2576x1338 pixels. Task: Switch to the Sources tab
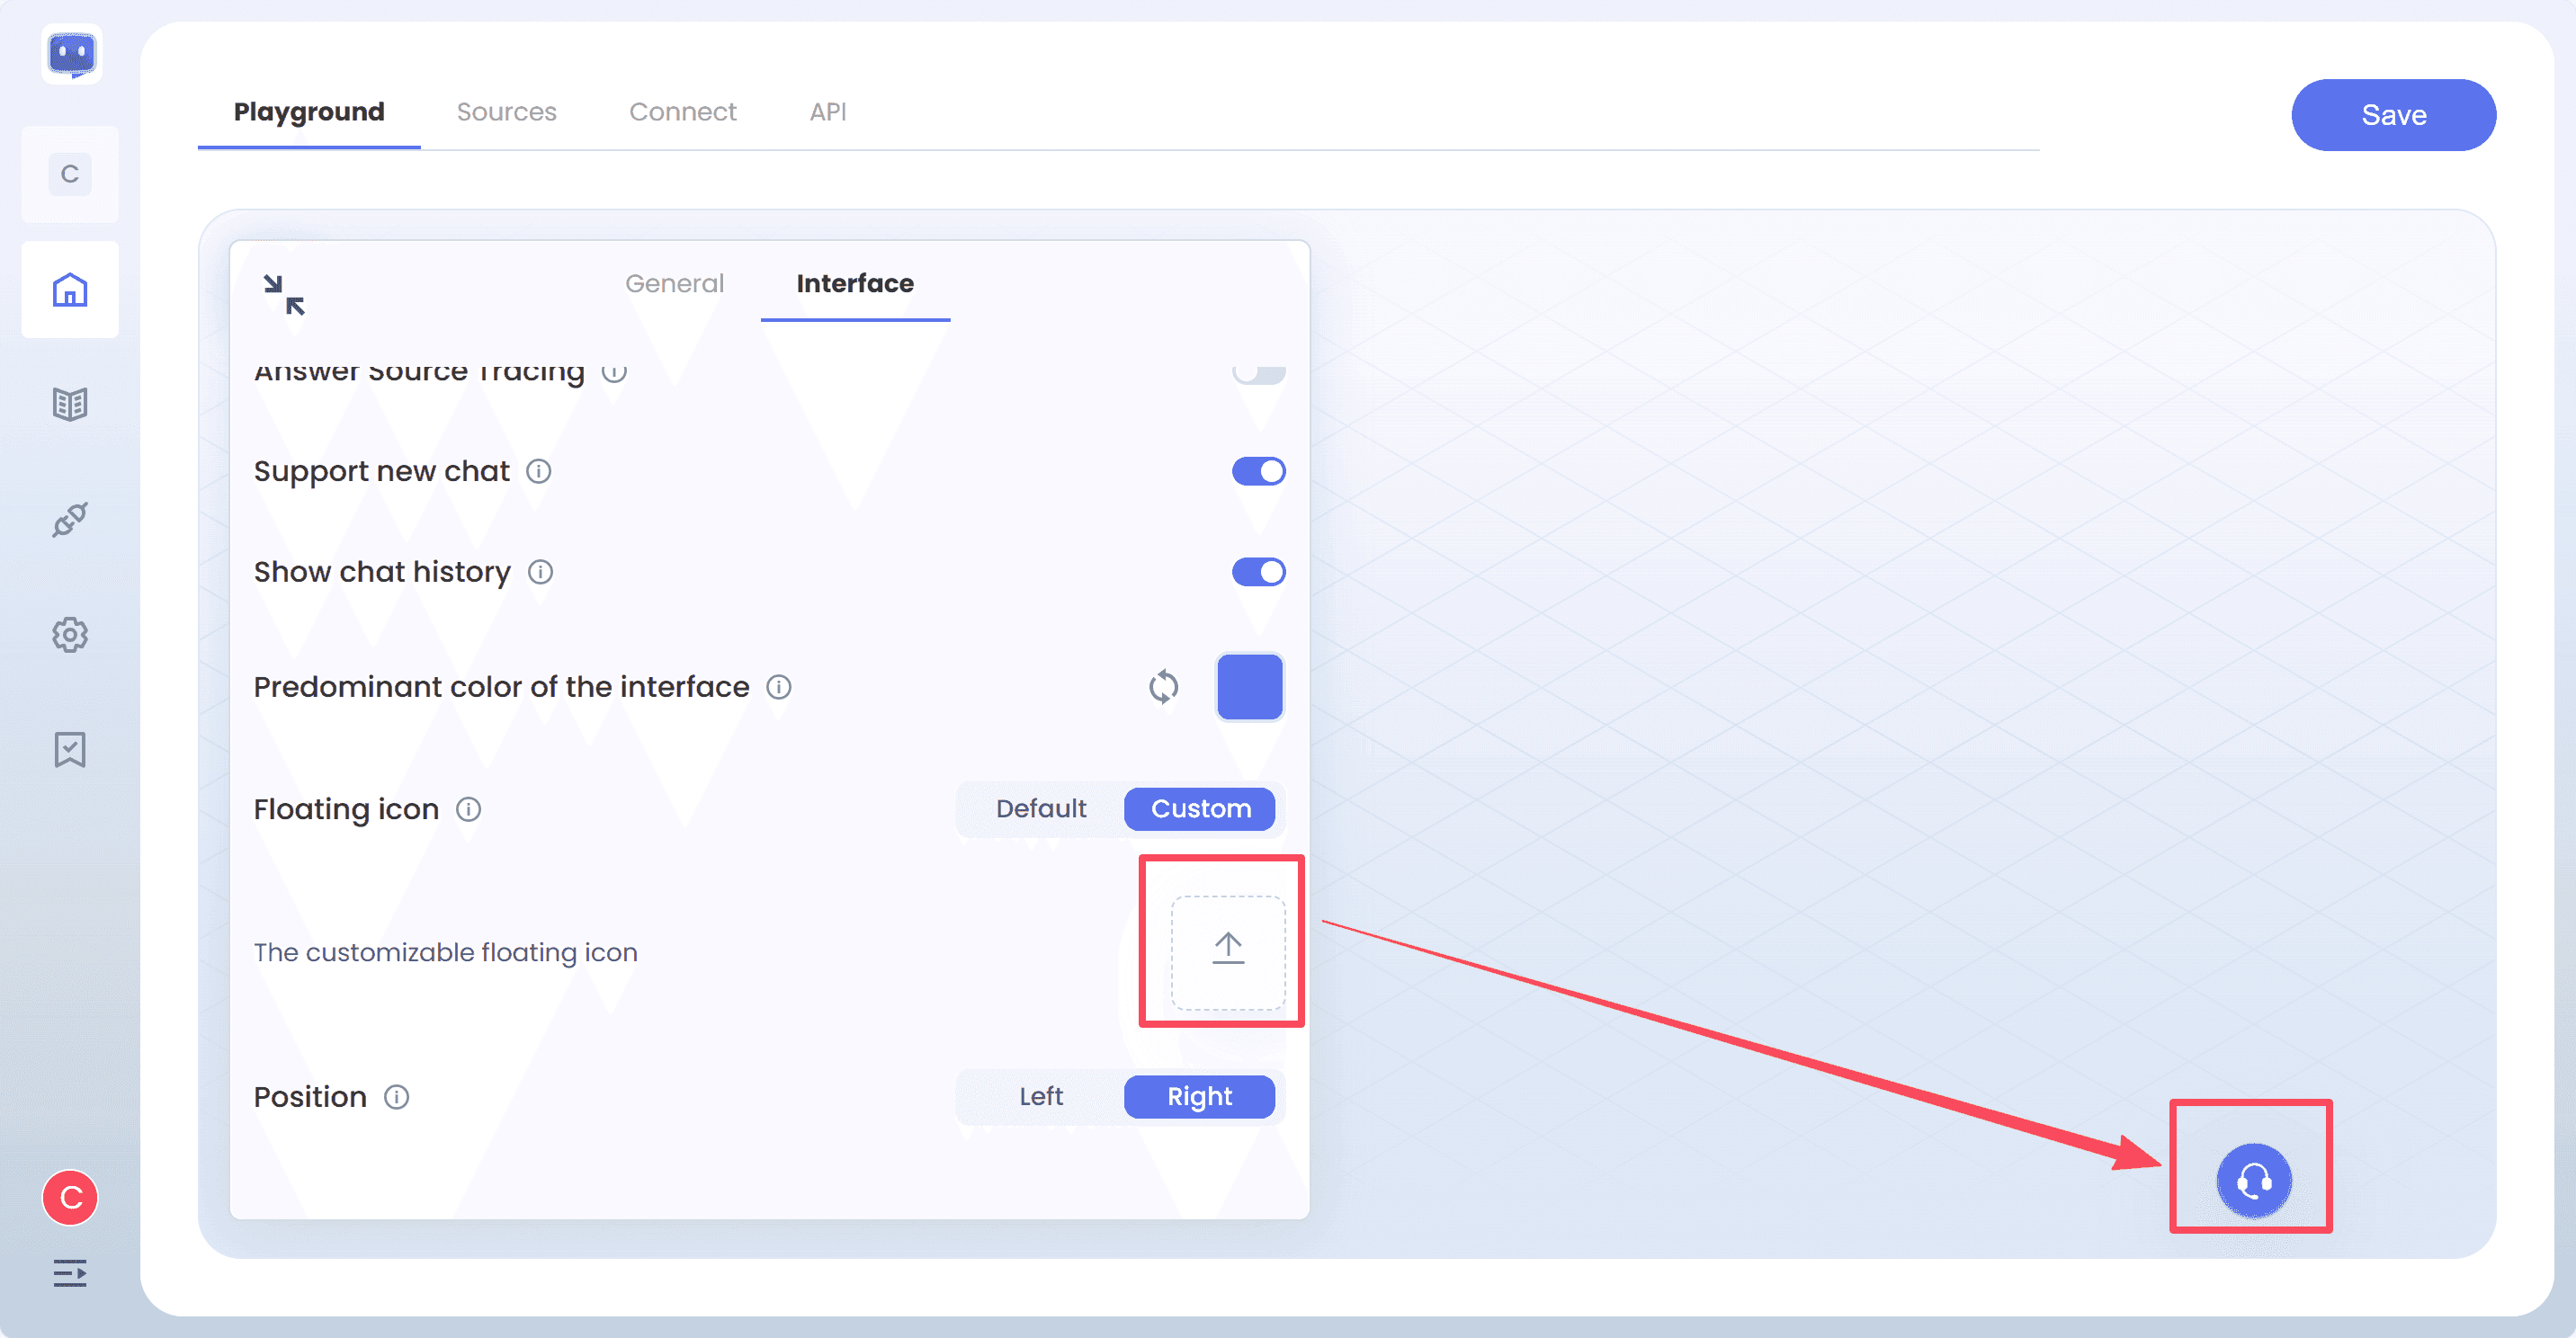point(507,112)
